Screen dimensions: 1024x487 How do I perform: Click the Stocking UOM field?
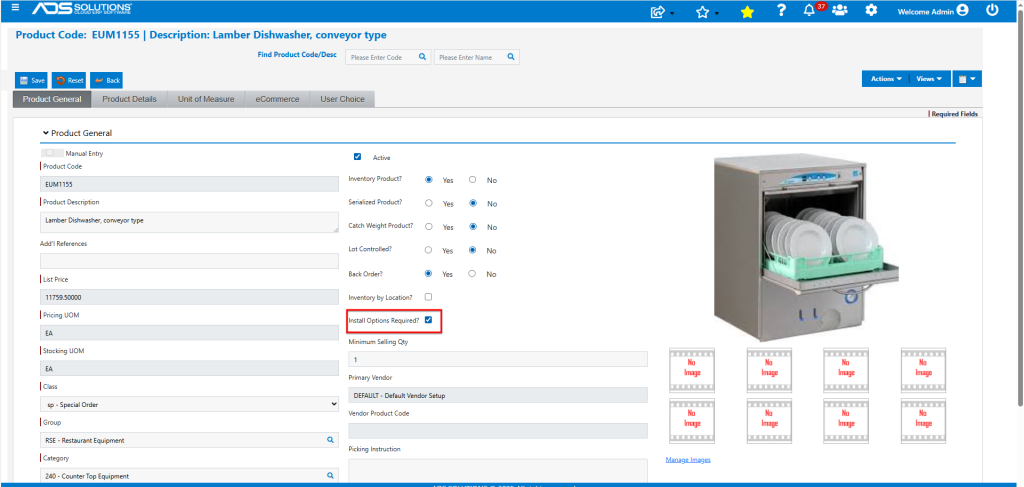click(x=189, y=368)
